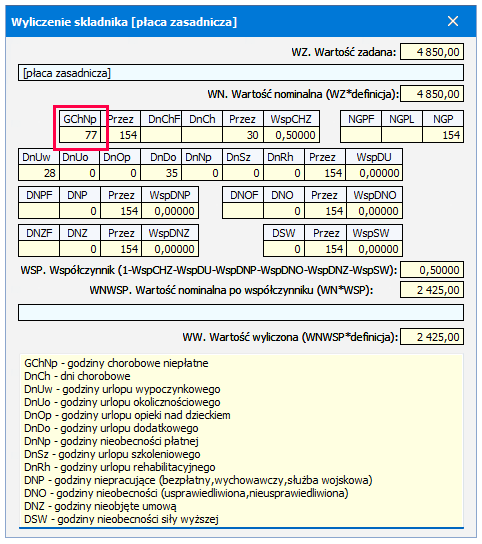Click the WNWSP value field 2 425,00

tap(432, 290)
